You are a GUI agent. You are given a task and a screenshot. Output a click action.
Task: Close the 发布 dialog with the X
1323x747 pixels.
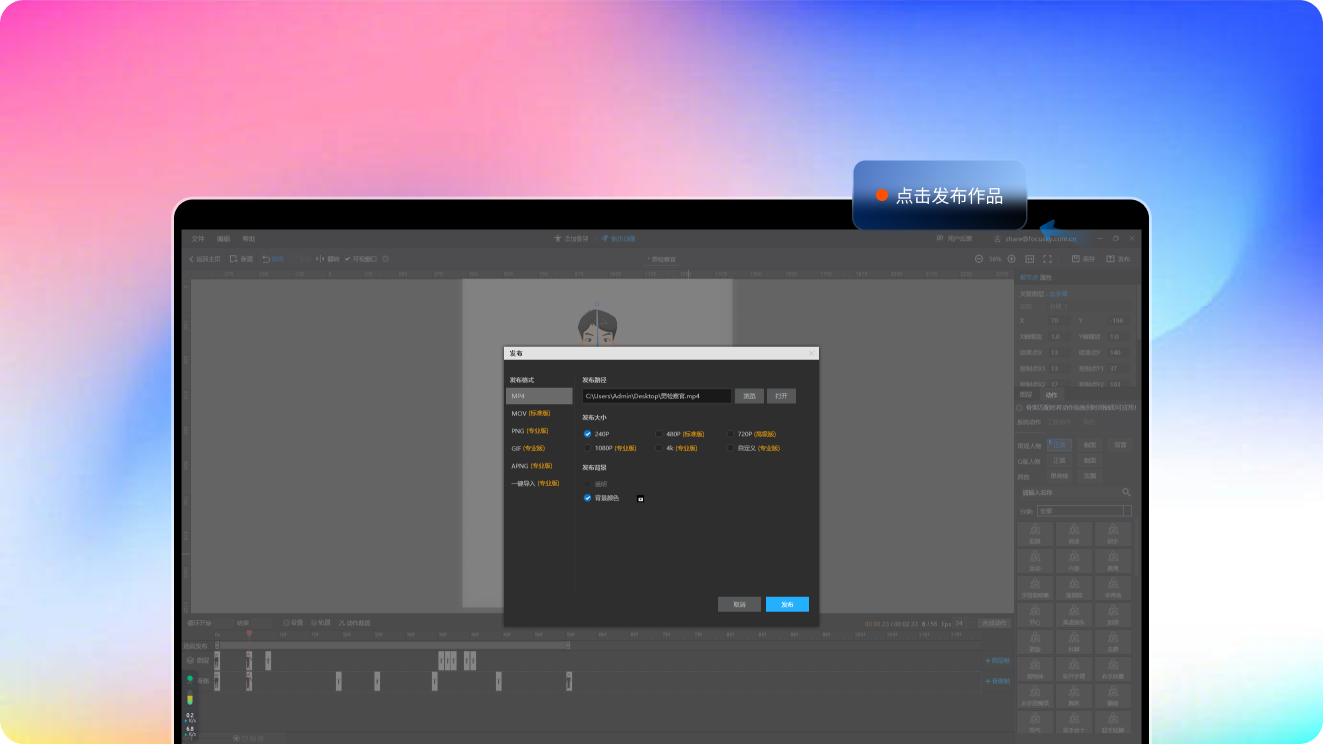click(811, 353)
